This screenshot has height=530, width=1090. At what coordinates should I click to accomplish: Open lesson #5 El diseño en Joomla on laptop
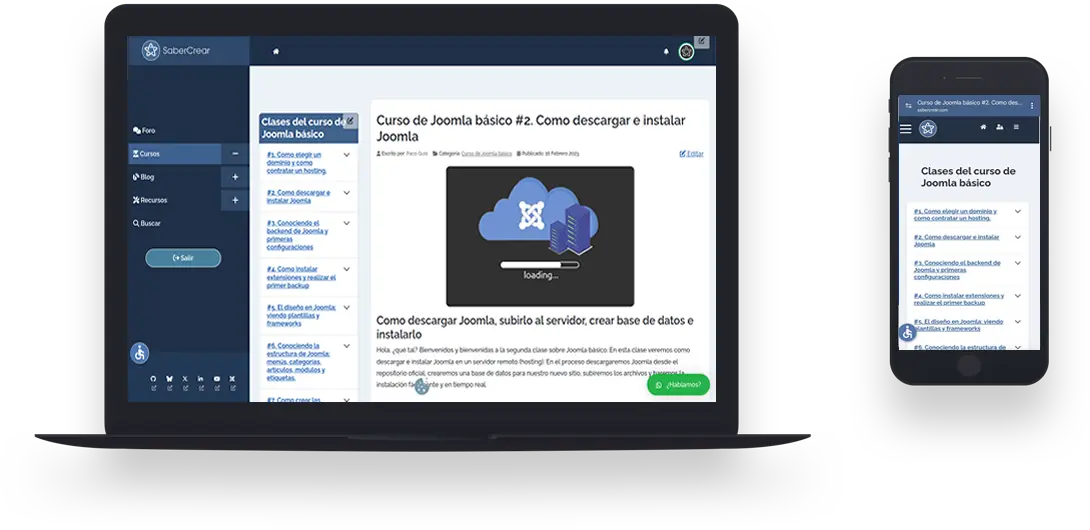301,315
